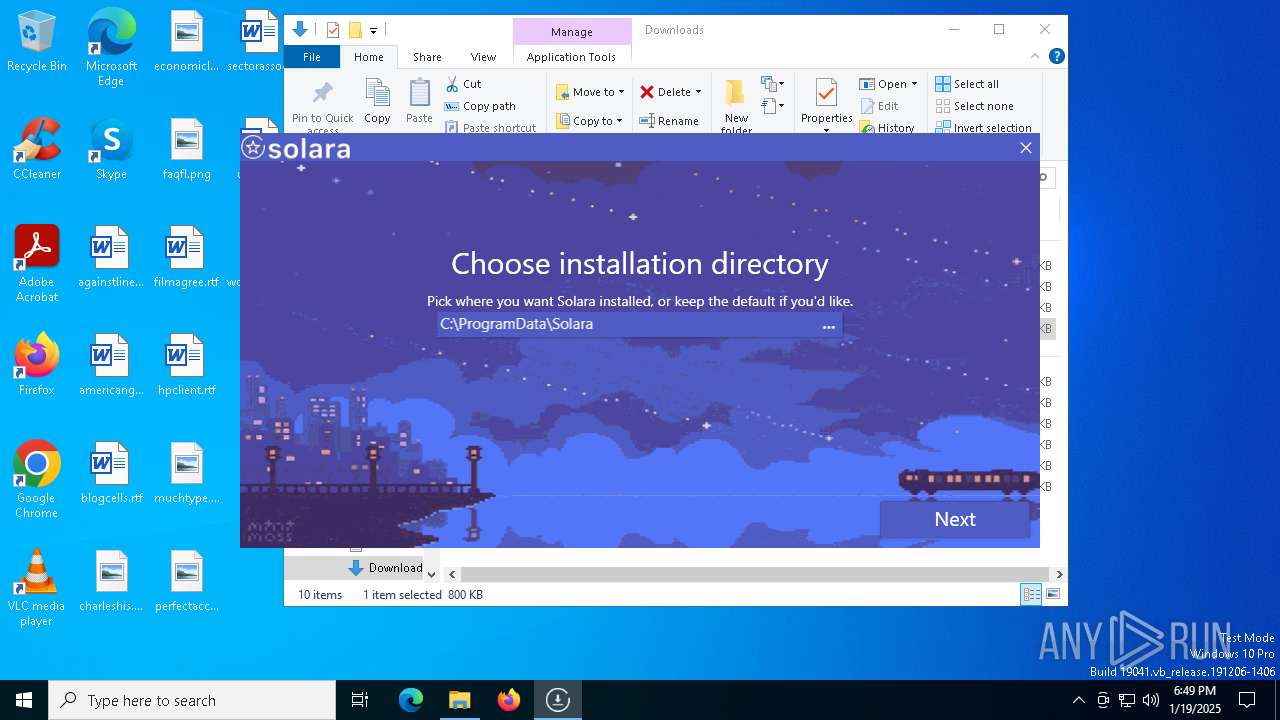The width and height of the screenshot is (1280, 720).
Task: Switch to large icons view button
Action: coord(1053,595)
